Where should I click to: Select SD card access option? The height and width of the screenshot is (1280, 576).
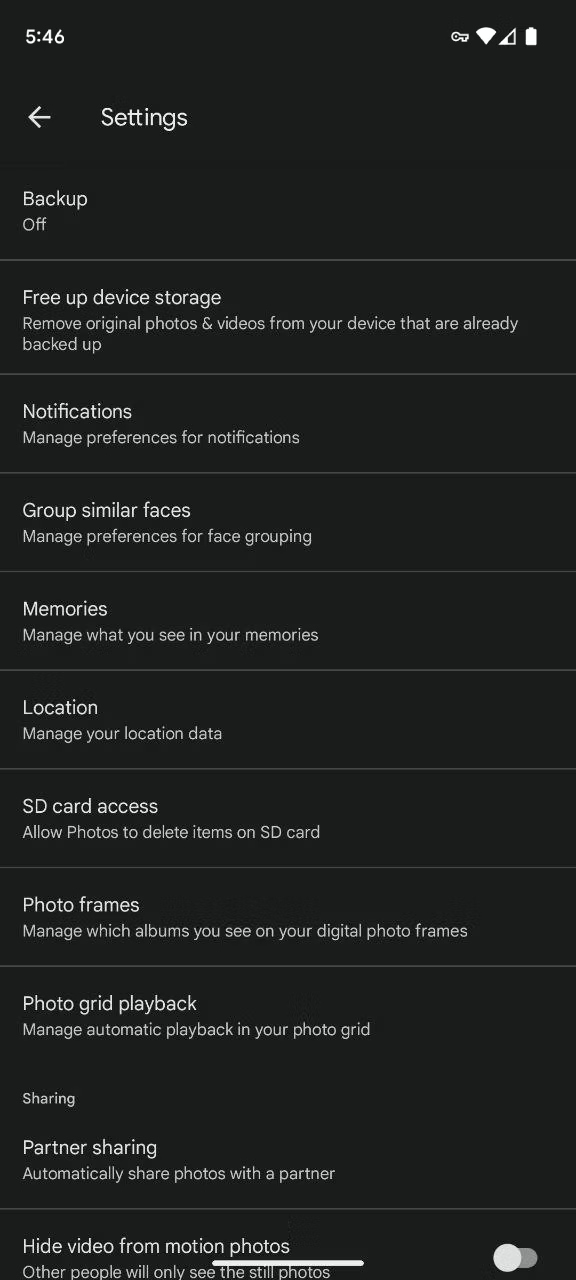point(288,818)
